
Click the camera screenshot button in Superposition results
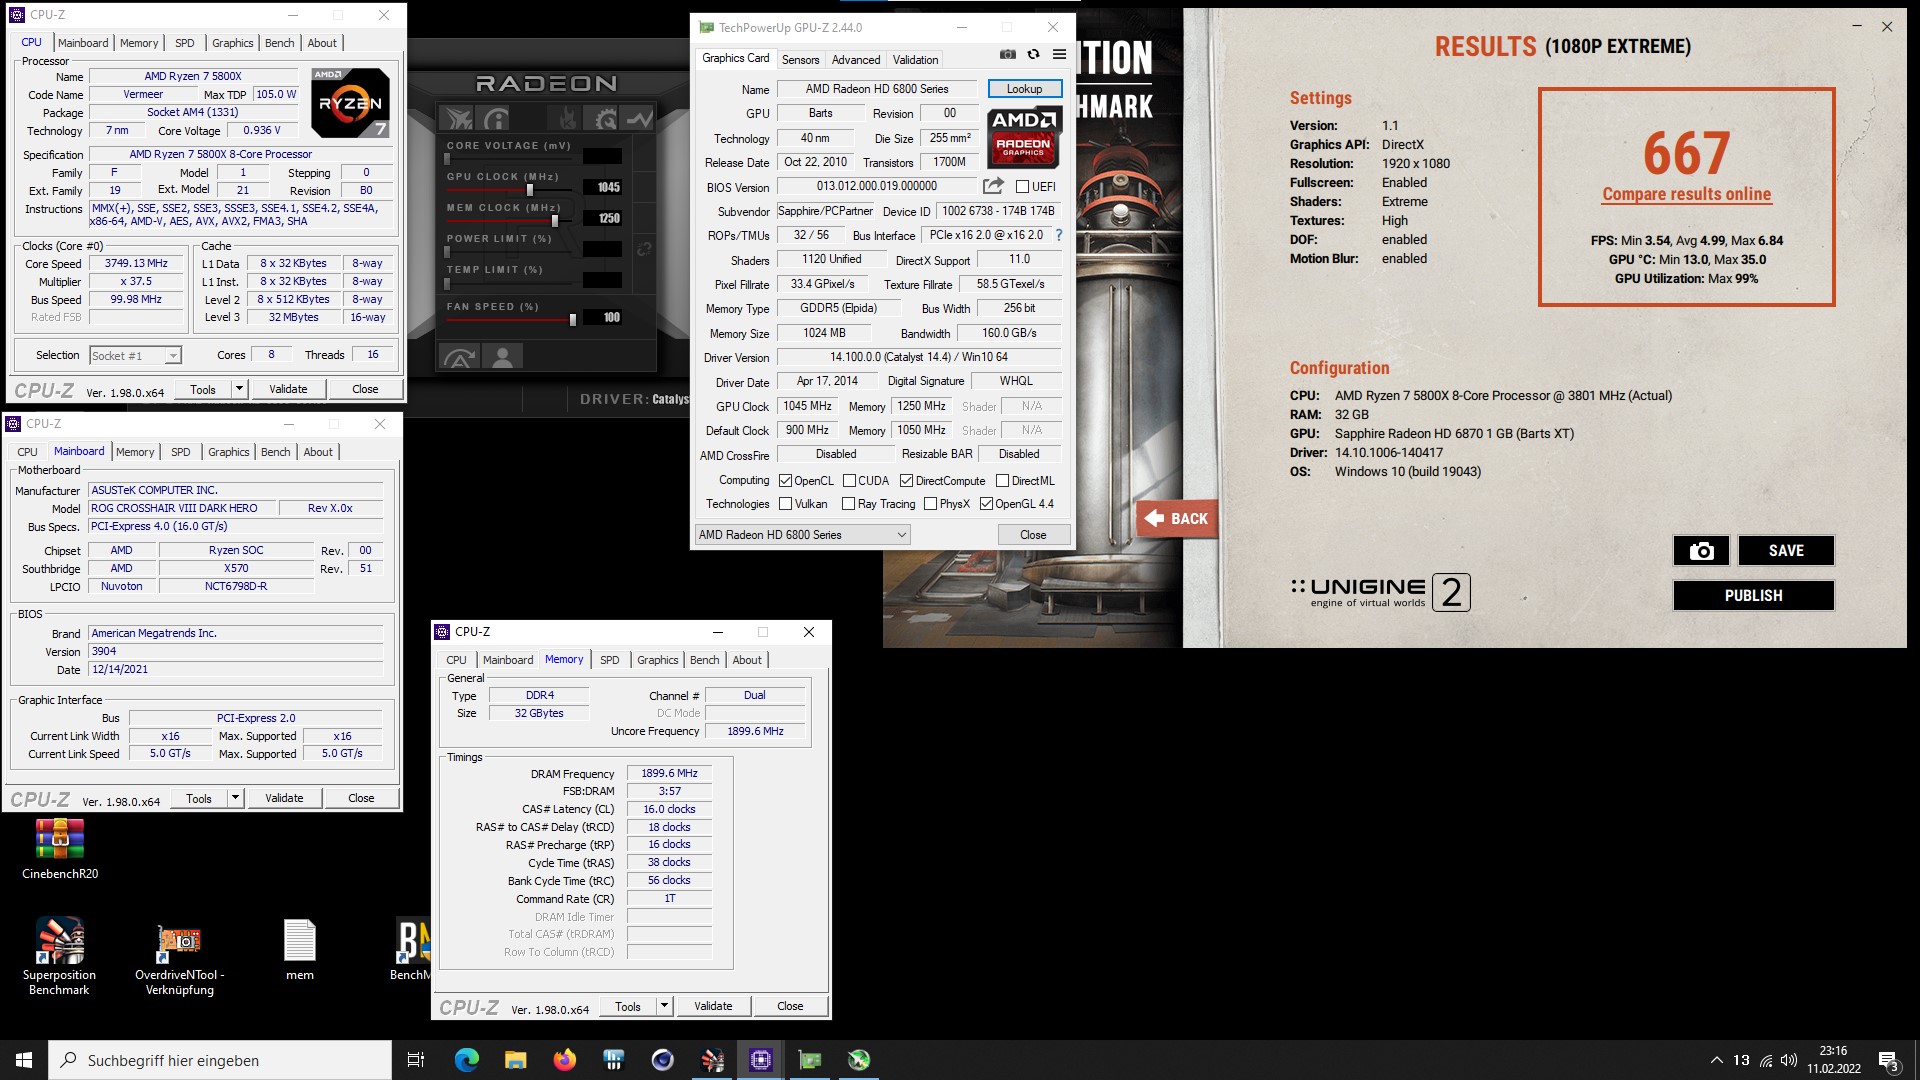point(1701,551)
